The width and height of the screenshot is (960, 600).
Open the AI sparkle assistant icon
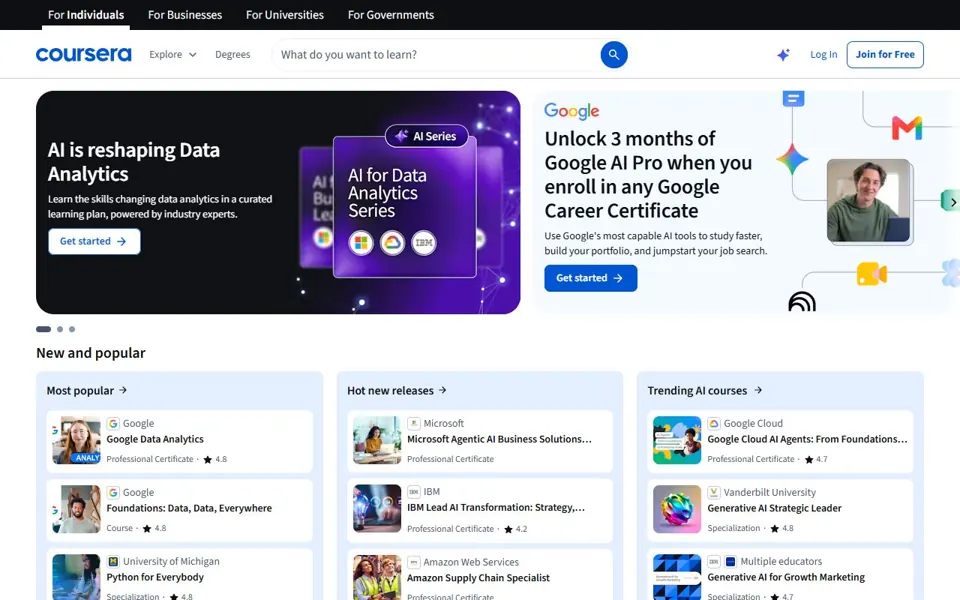coord(783,54)
